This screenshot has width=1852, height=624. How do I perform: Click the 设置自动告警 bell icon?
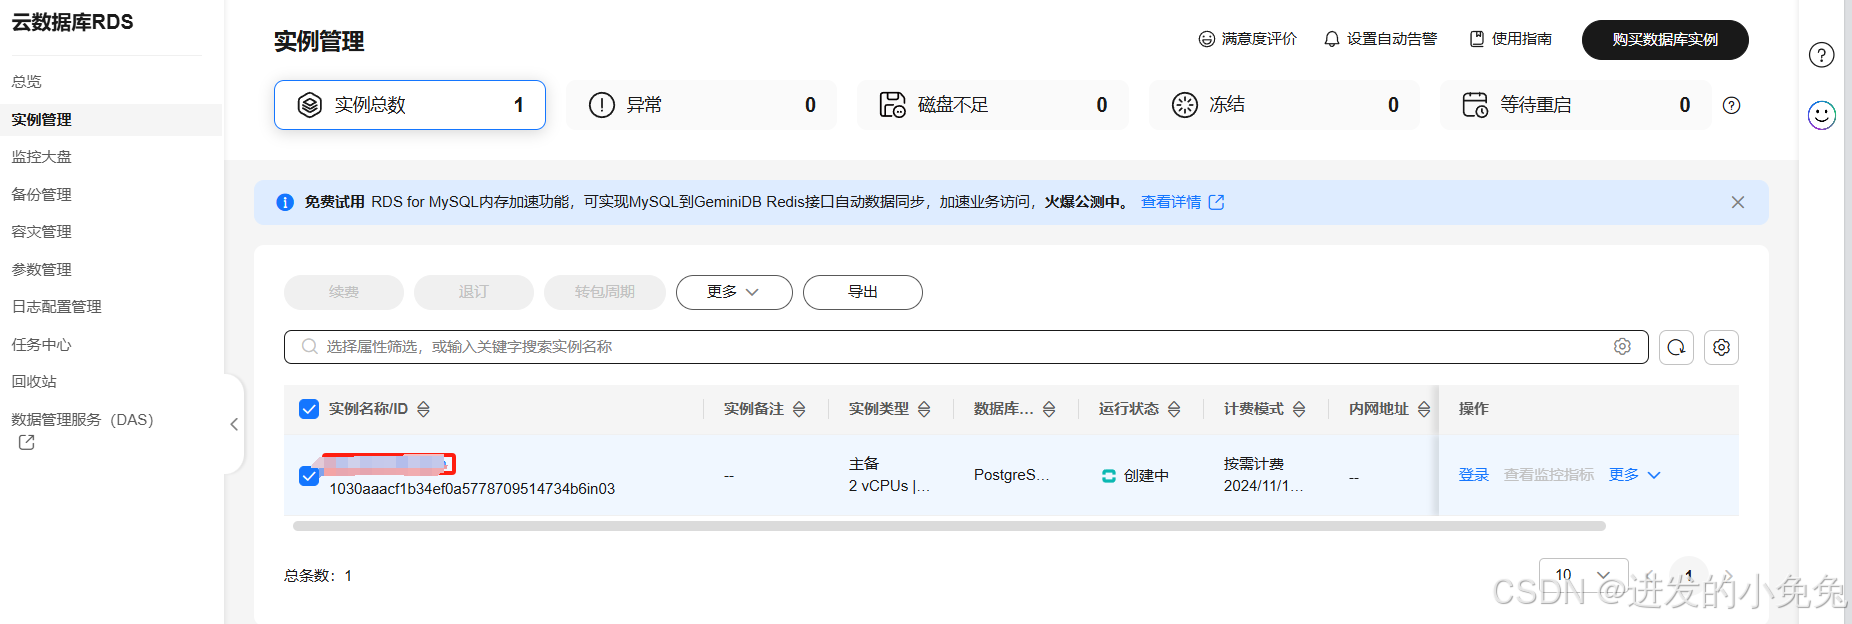click(x=1332, y=39)
